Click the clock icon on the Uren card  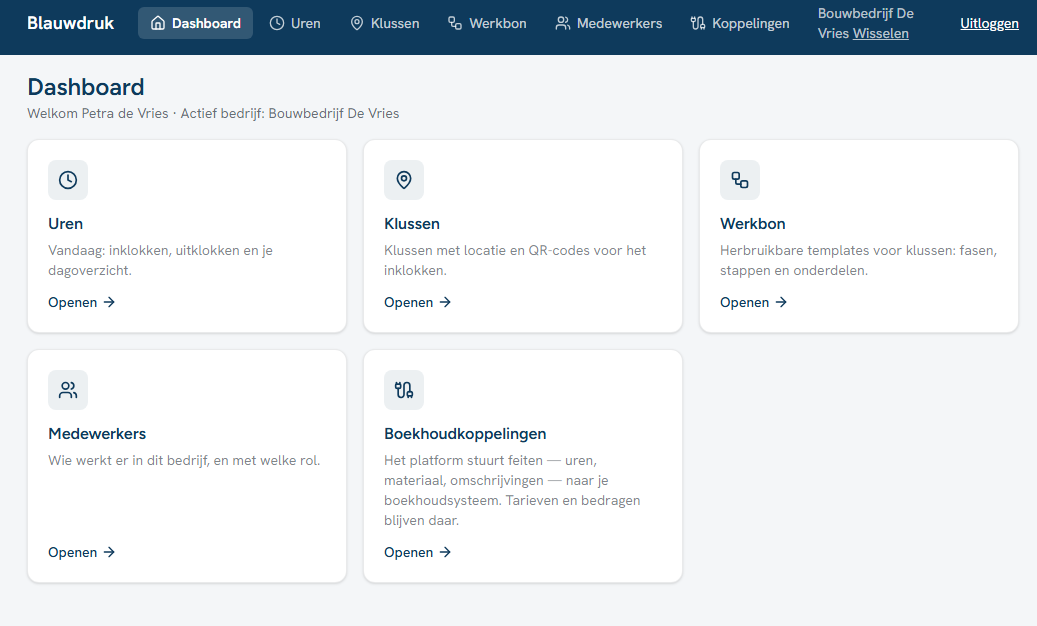pos(68,180)
